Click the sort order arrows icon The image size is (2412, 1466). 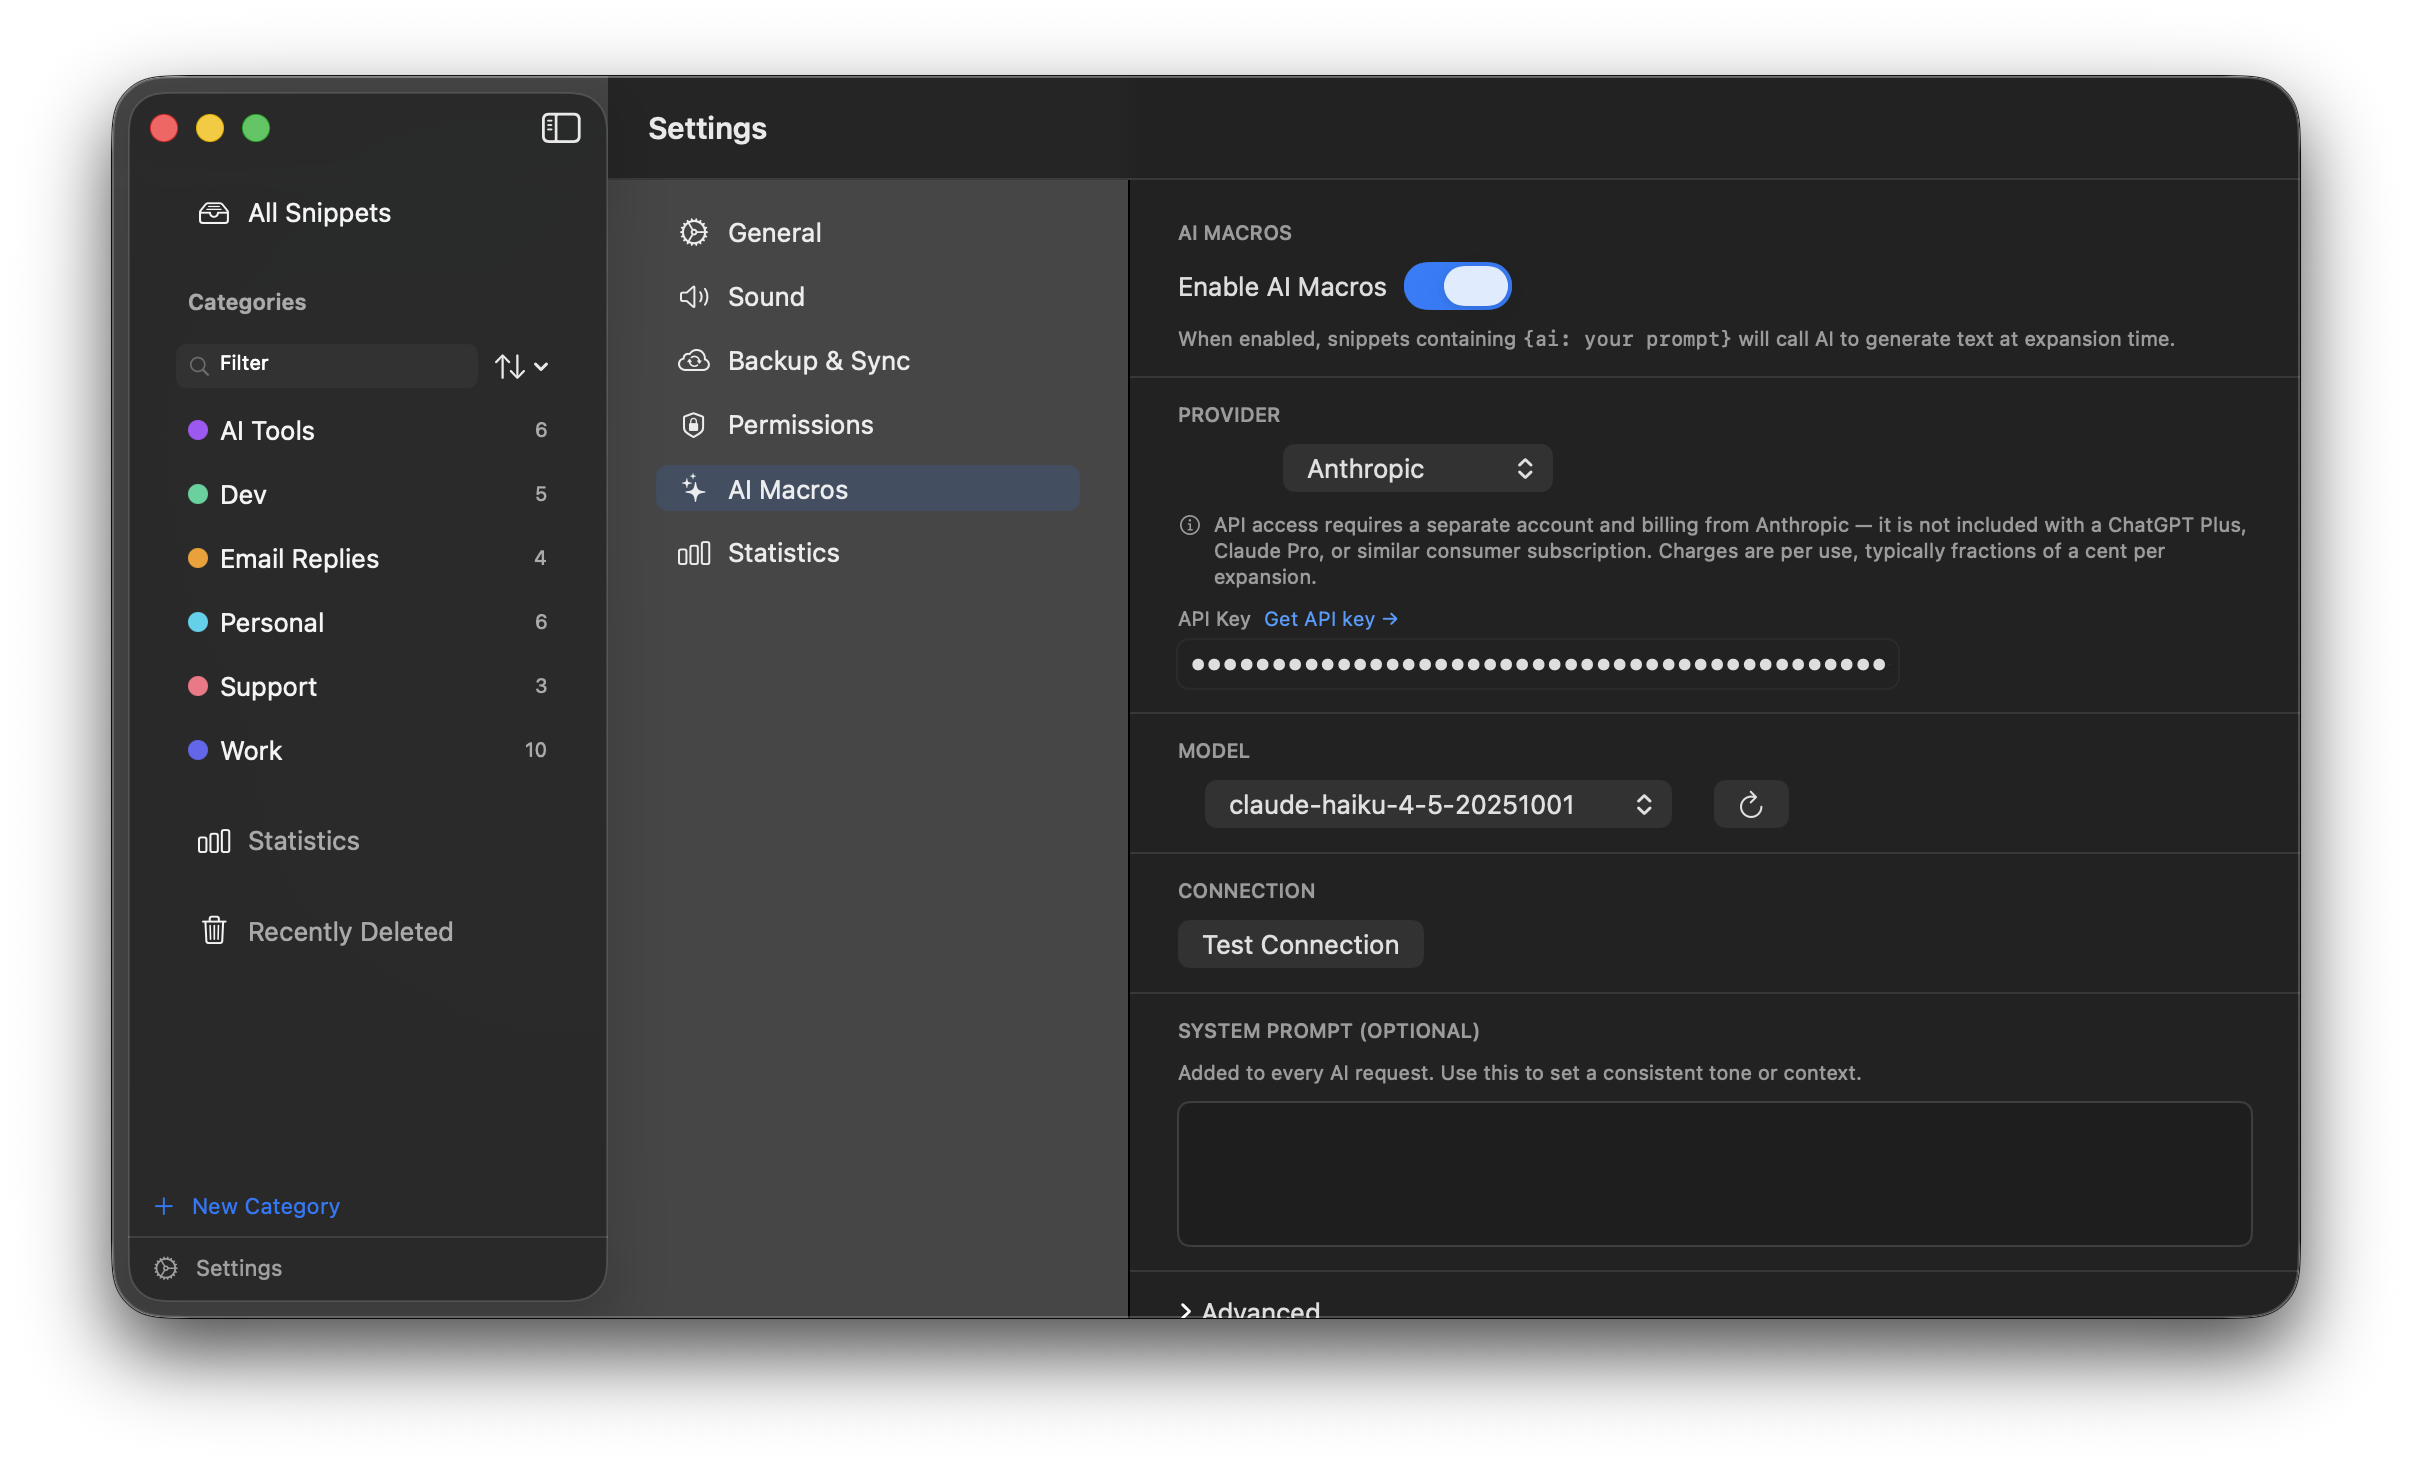coord(510,366)
